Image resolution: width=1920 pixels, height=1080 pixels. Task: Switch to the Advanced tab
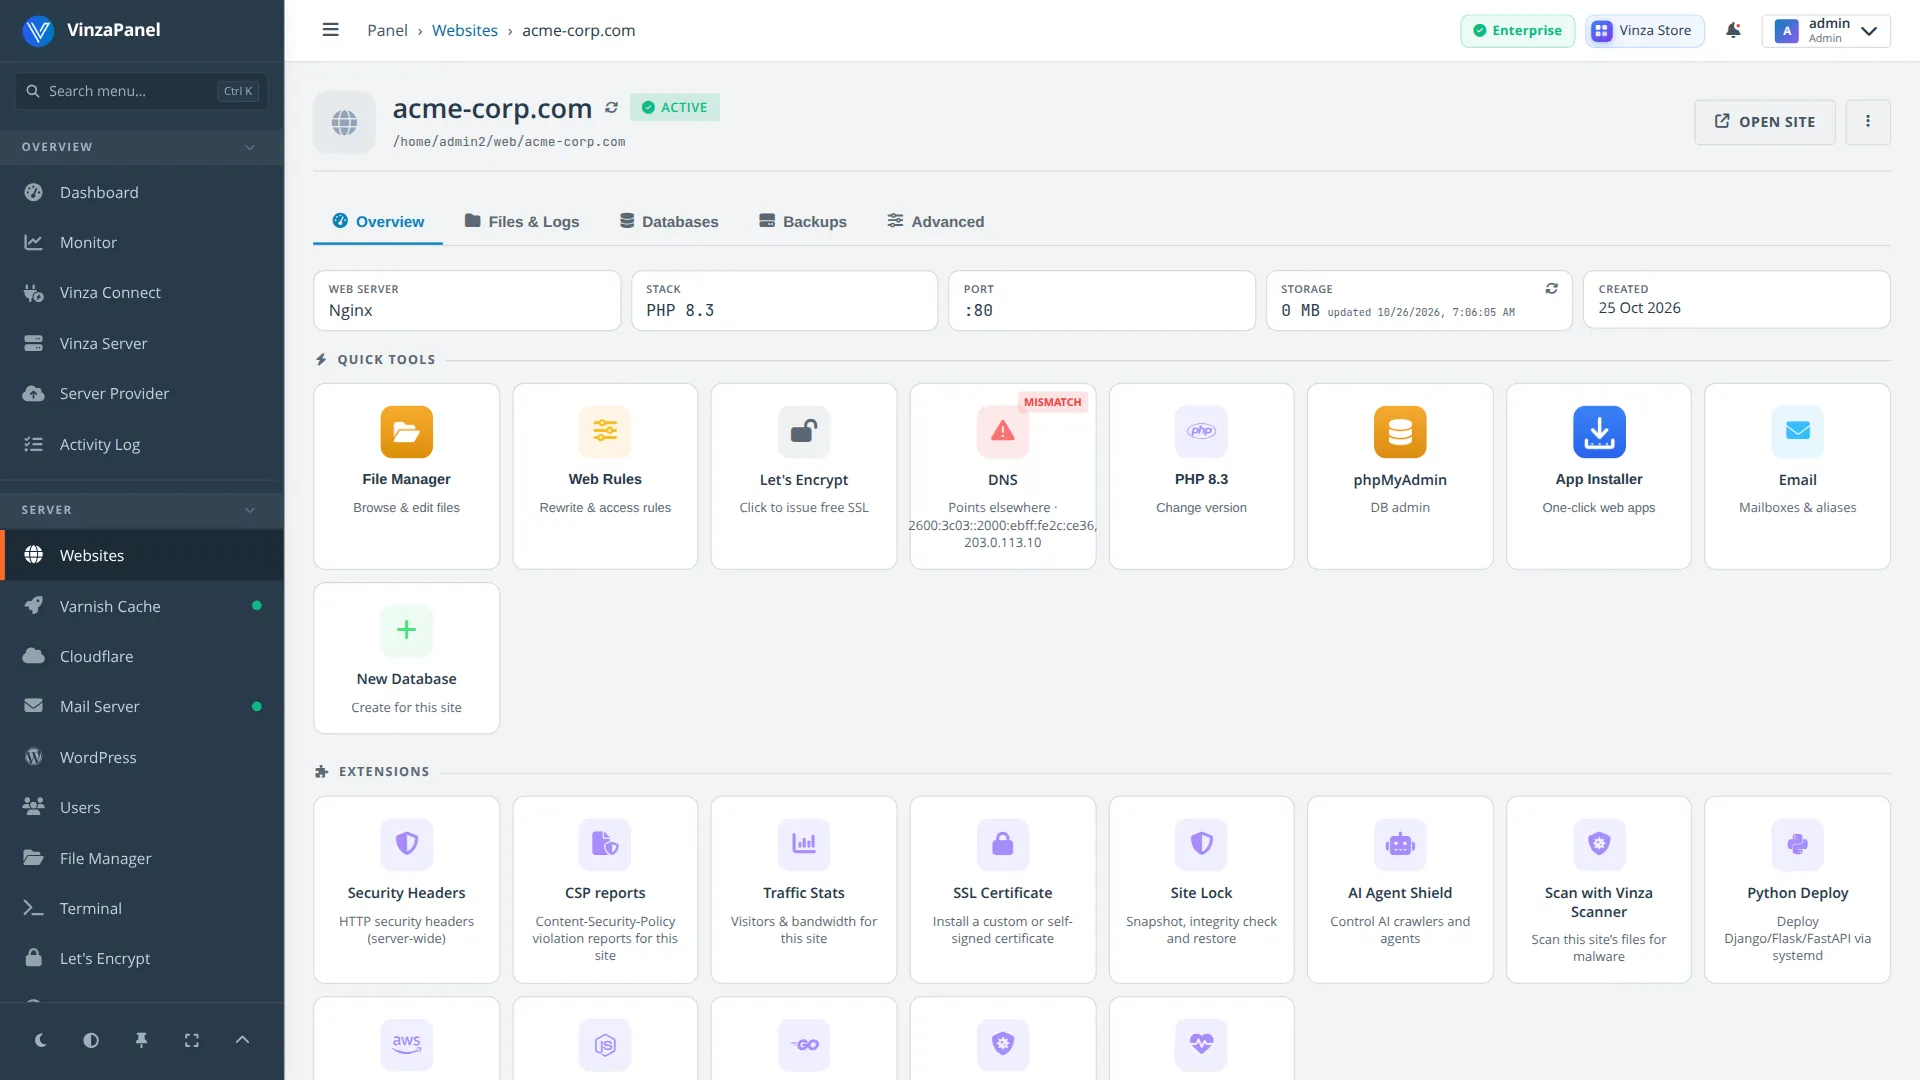click(936, 221)
